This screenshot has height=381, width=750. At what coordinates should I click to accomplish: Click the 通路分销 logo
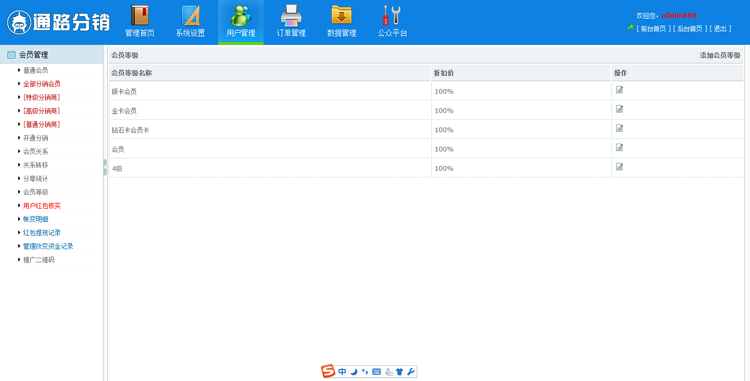(x=58, y=22)
